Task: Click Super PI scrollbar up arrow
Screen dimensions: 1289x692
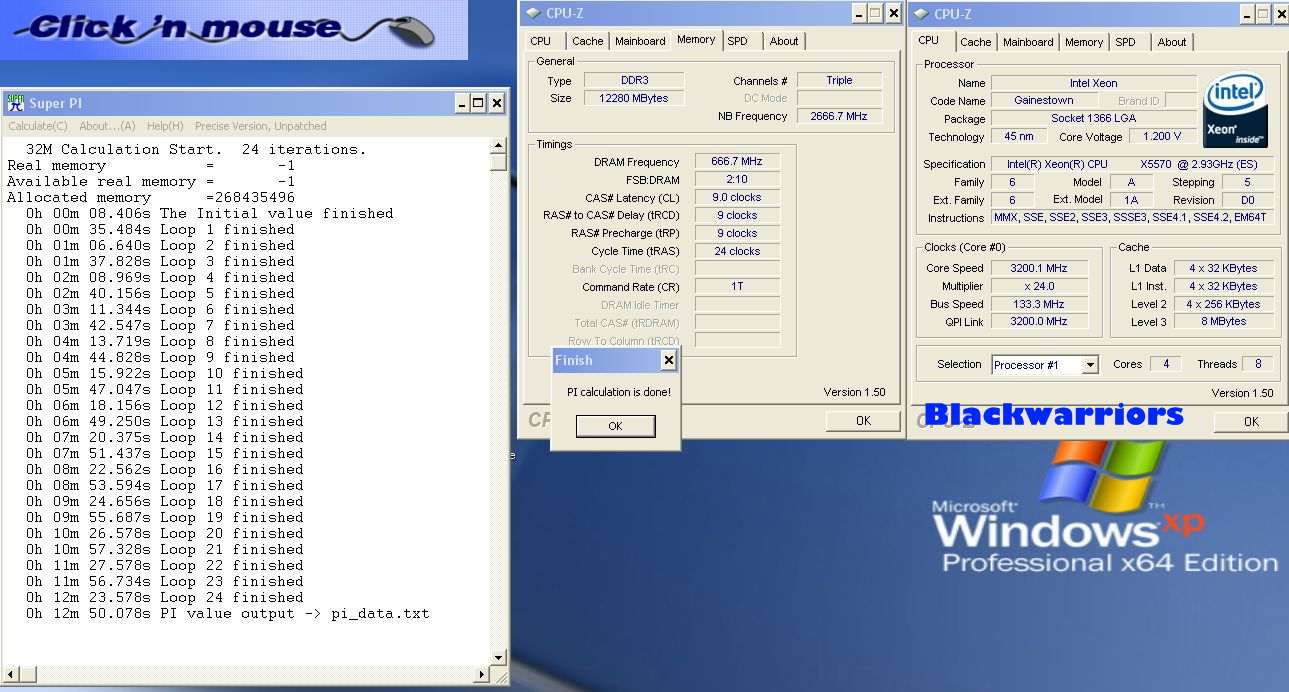Action: coord(499,146)
